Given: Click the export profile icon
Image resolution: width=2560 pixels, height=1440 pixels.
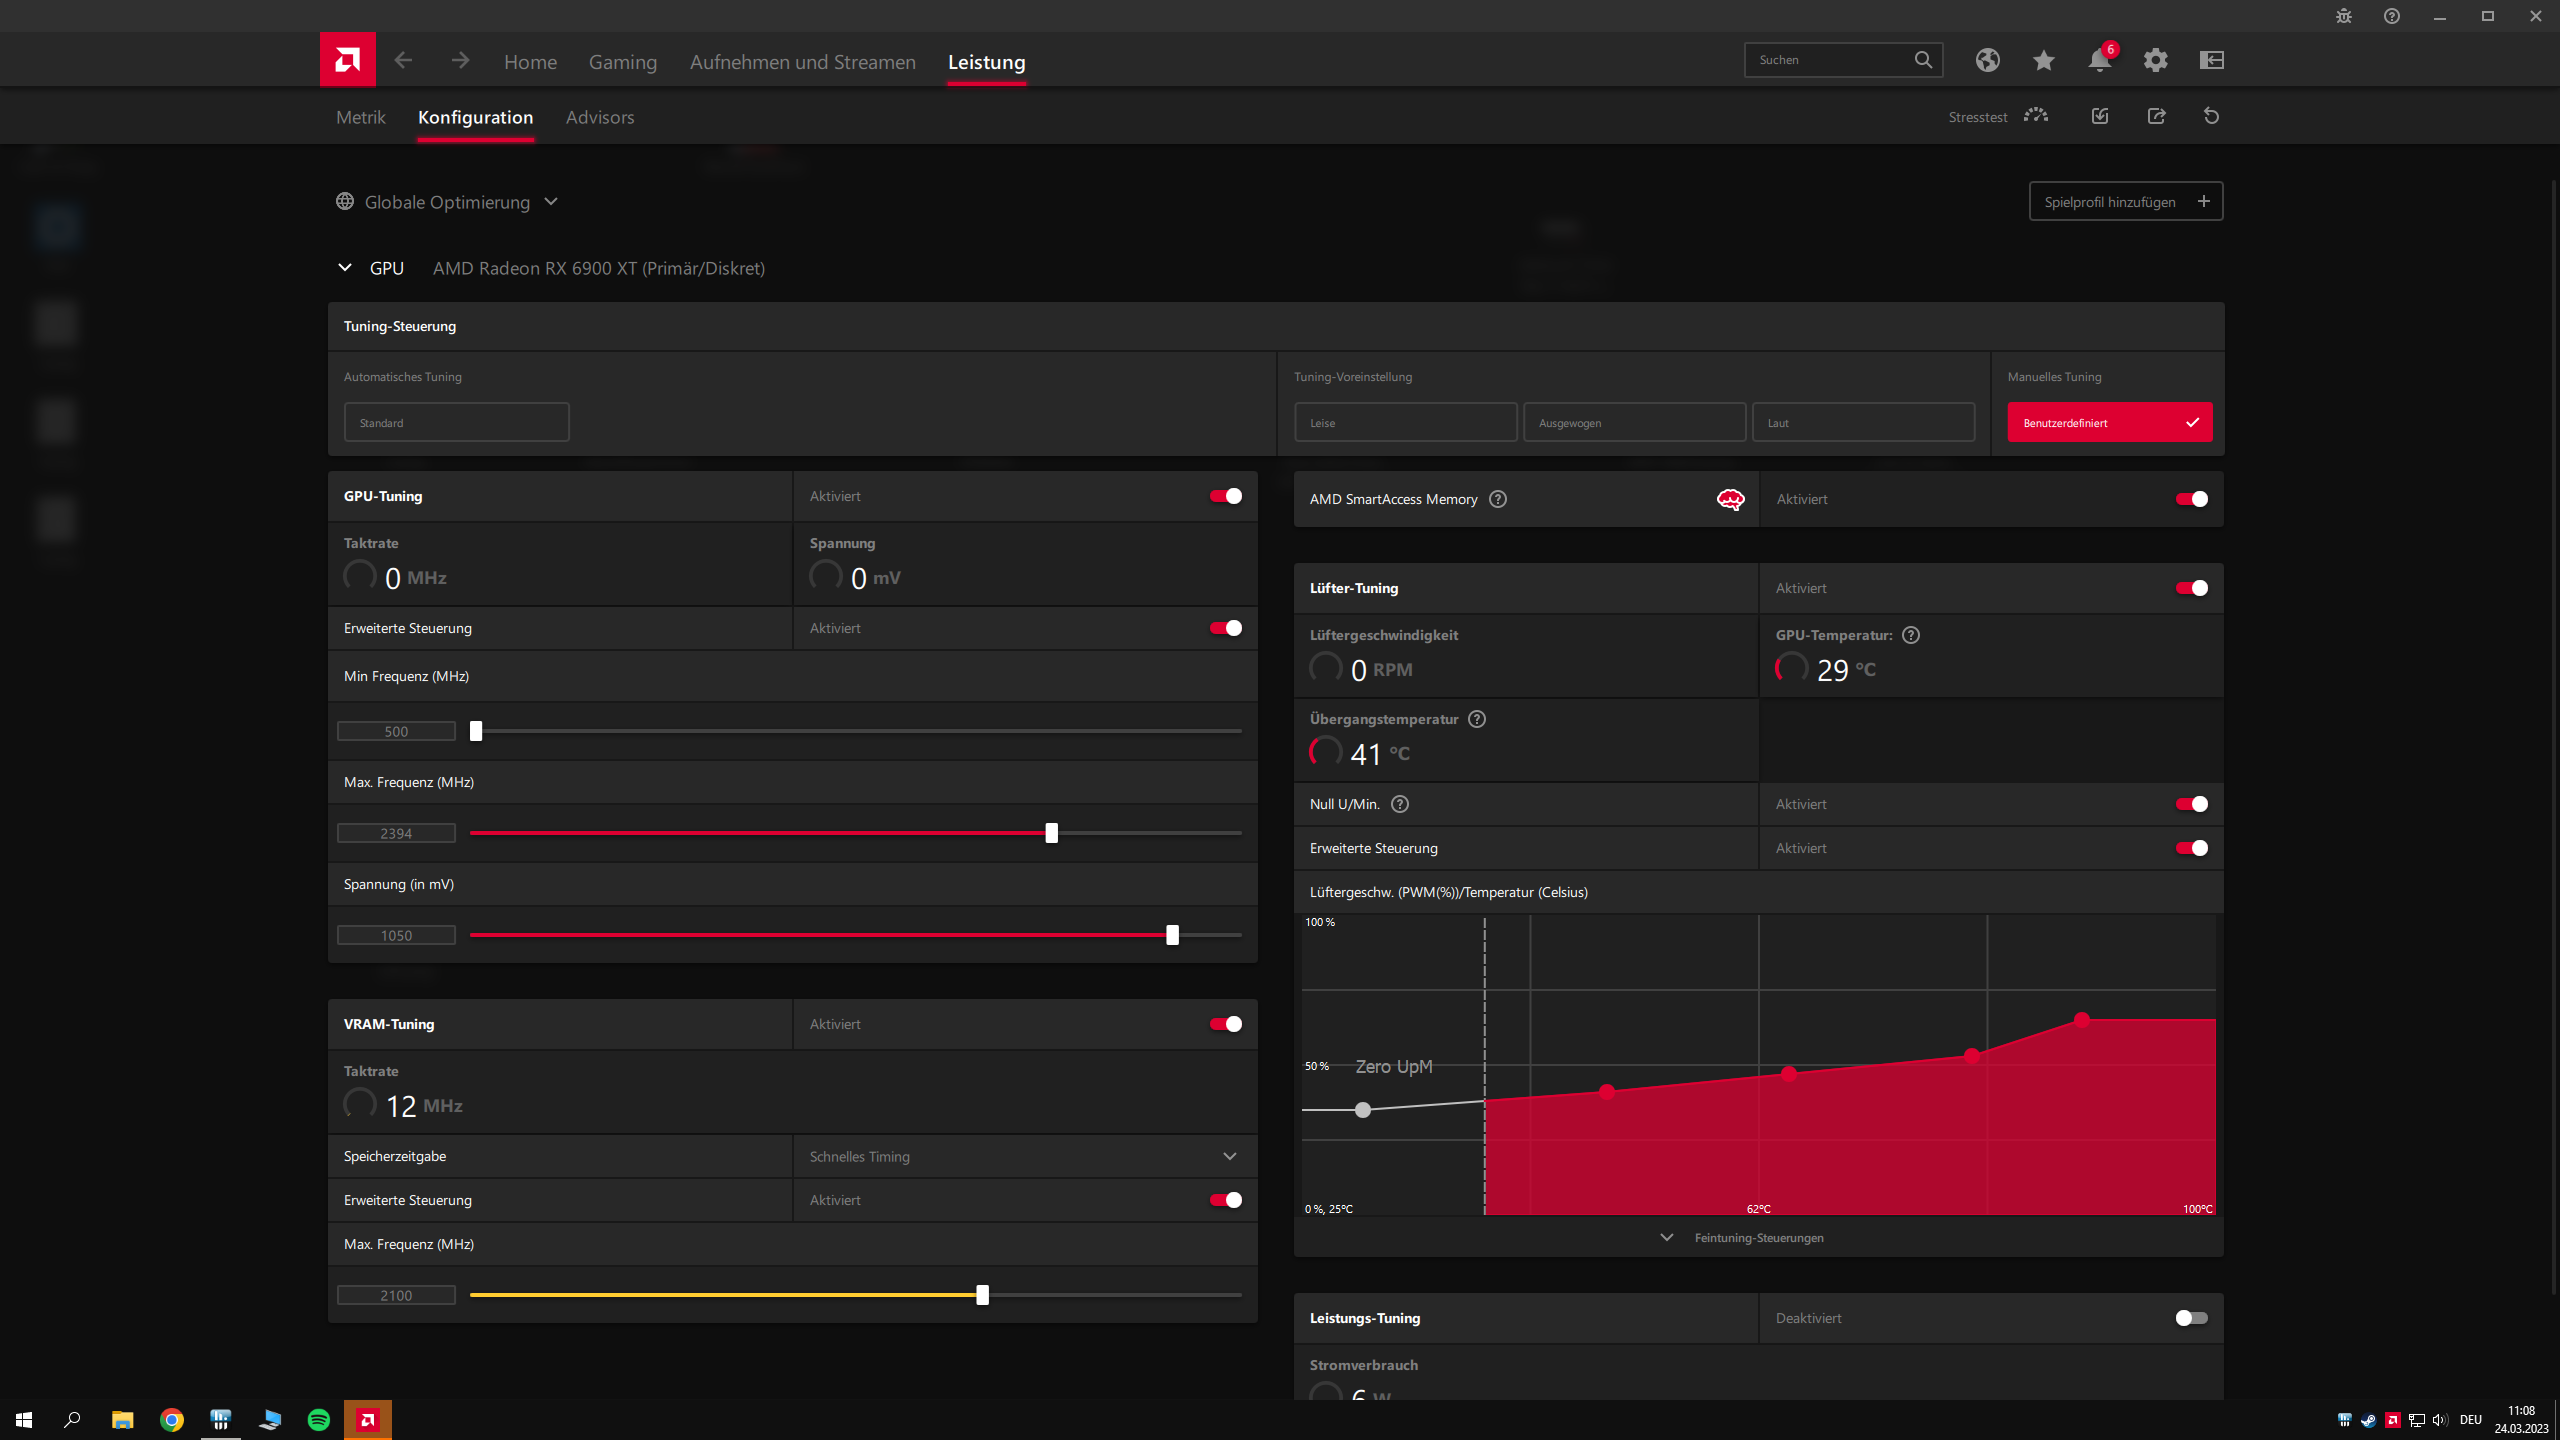Looking at the screenshot, I should point(2156,116).
